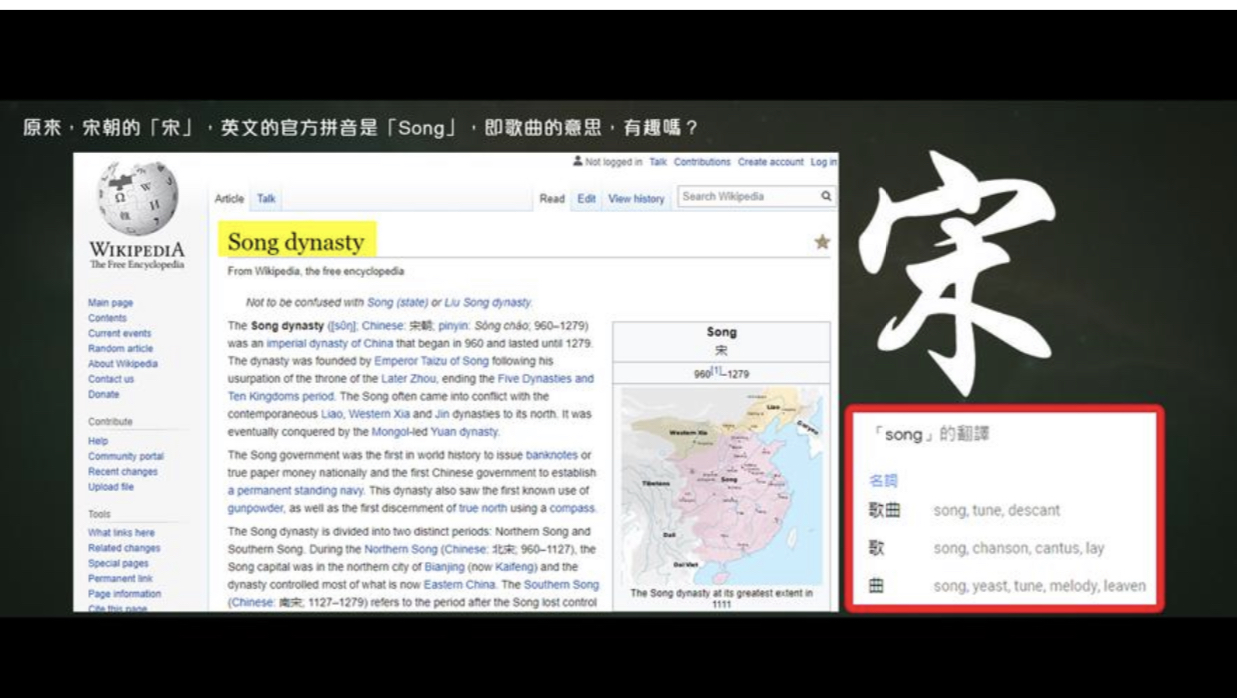
Task: Follow the banknotes link
Action: (552, 455)
